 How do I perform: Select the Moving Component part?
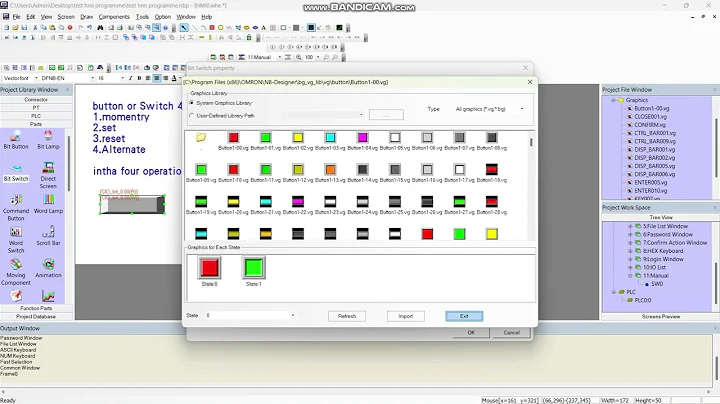pos(16,272)
